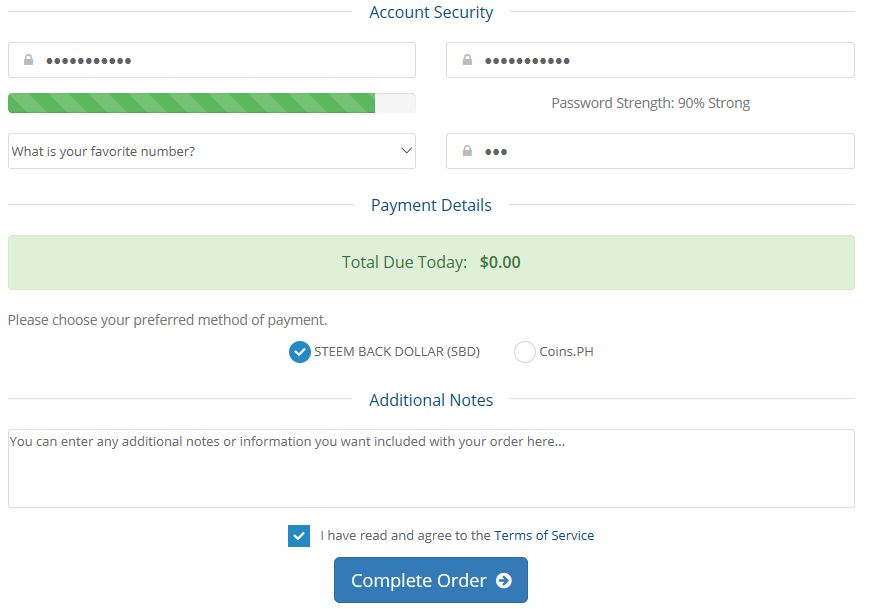Click the arrow icon on Complete Order
Image resolution: width=869 pixels, height=609 pixels.
click(504, 580)
